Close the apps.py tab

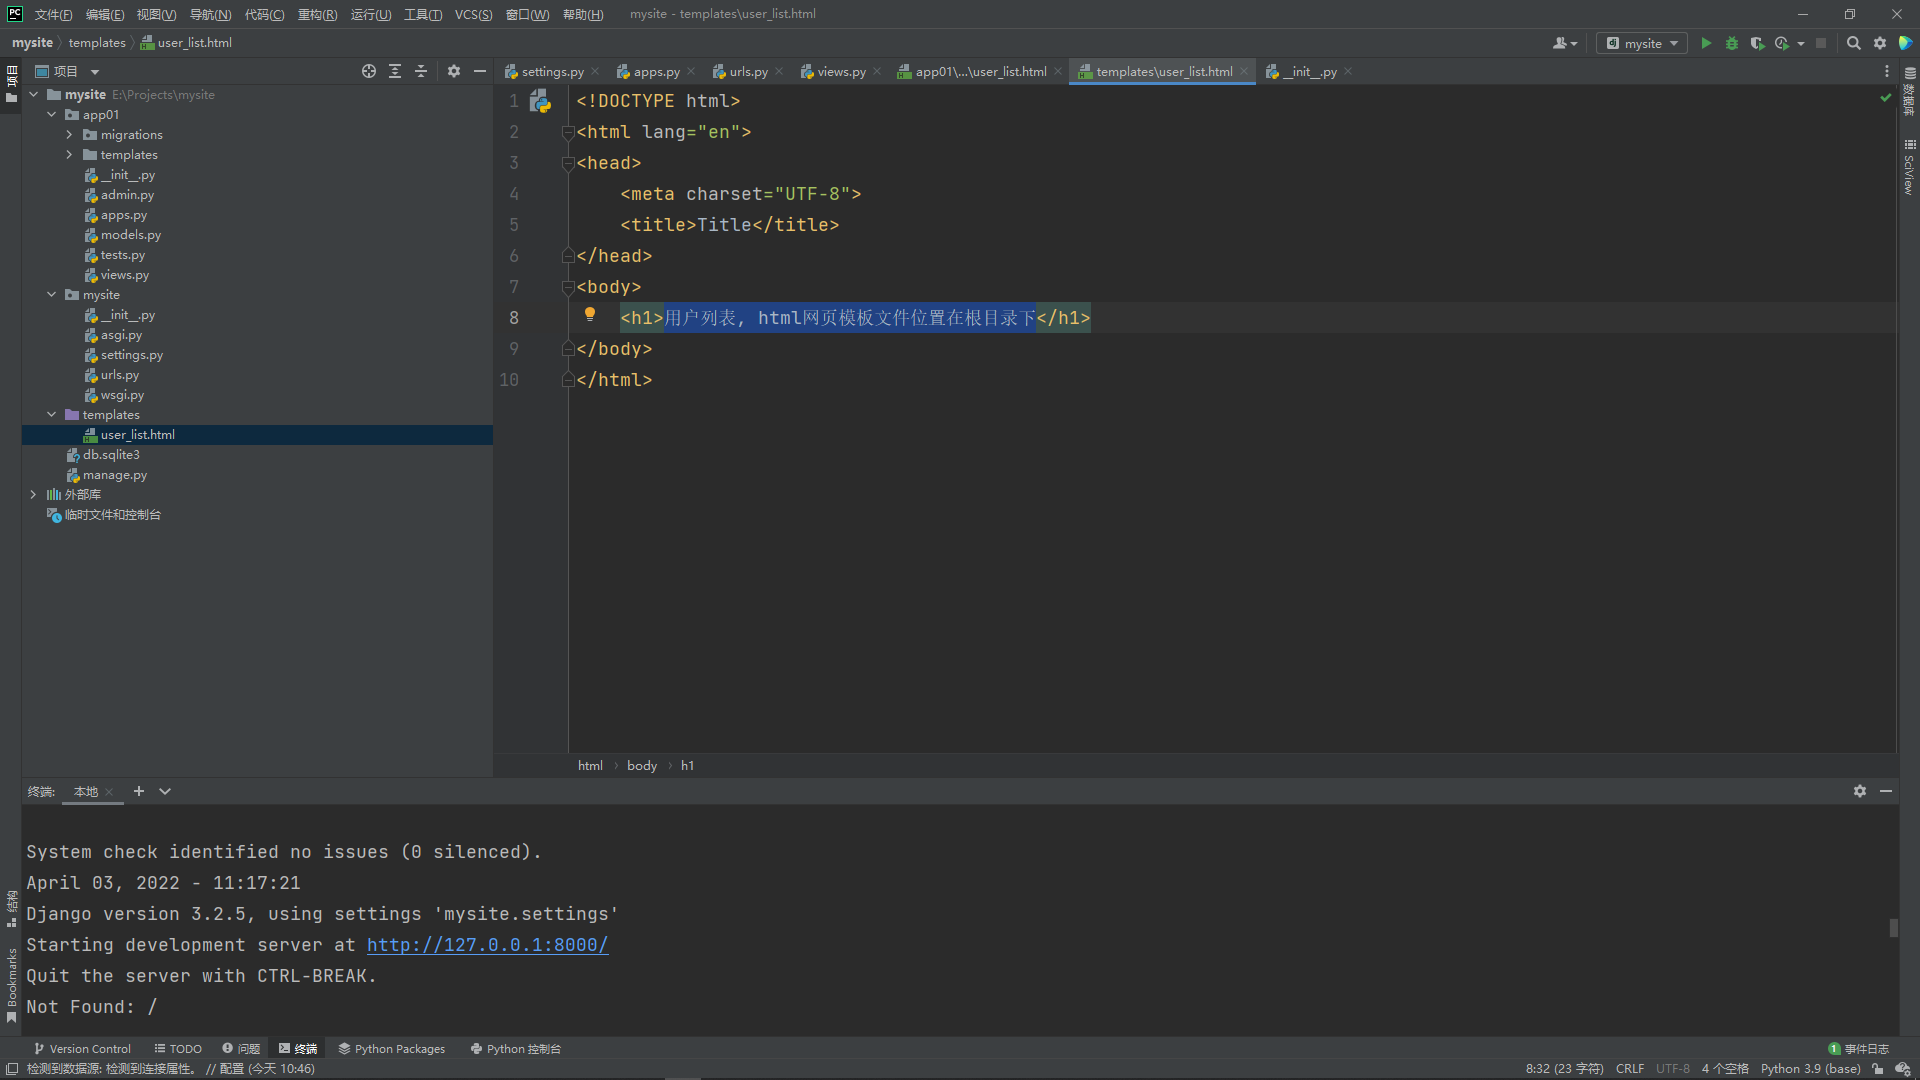click(691, 71)
